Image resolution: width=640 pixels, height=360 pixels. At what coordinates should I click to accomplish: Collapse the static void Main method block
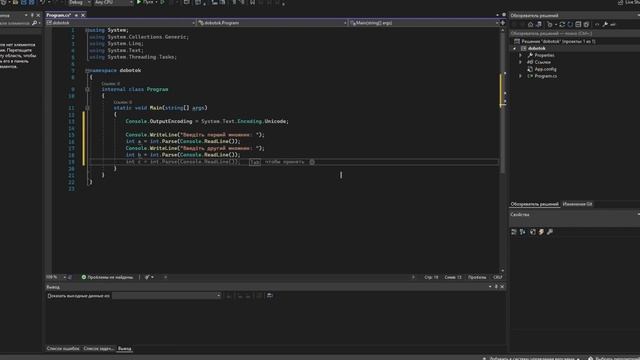point(87,108)
